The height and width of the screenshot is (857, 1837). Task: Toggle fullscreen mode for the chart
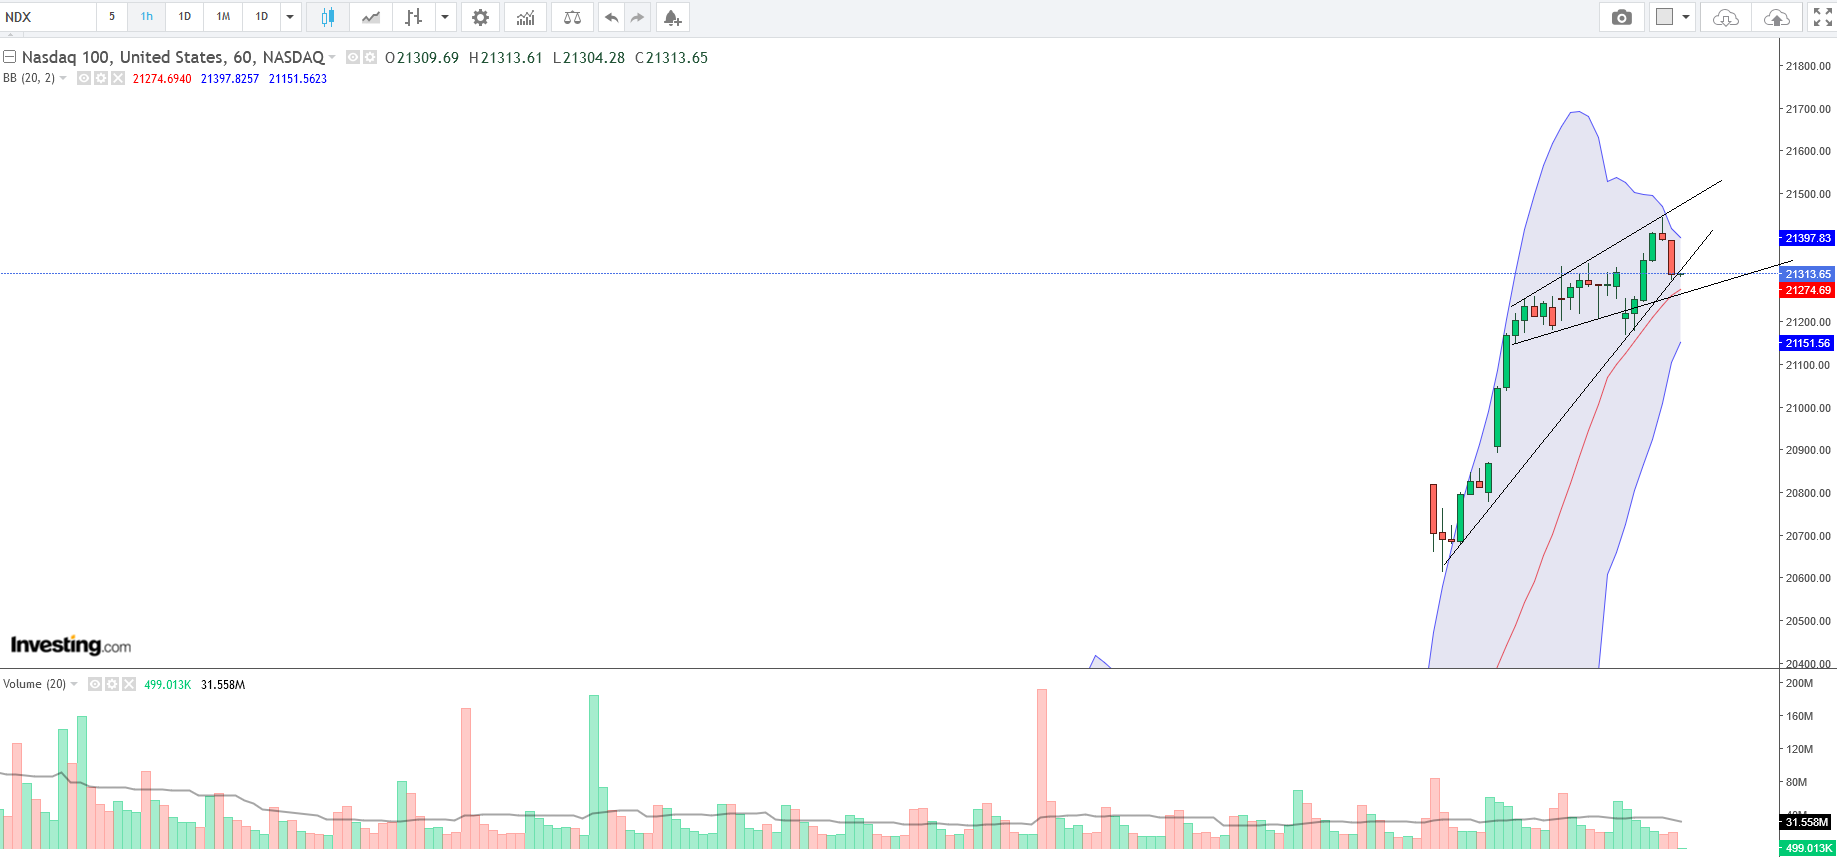1822,17
